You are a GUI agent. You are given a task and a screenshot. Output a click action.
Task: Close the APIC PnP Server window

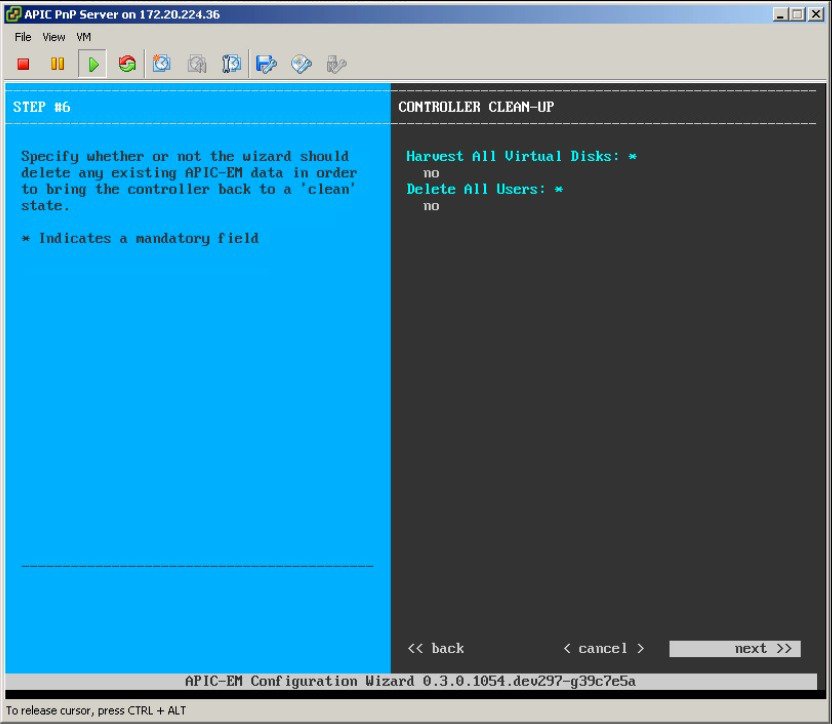816,14
